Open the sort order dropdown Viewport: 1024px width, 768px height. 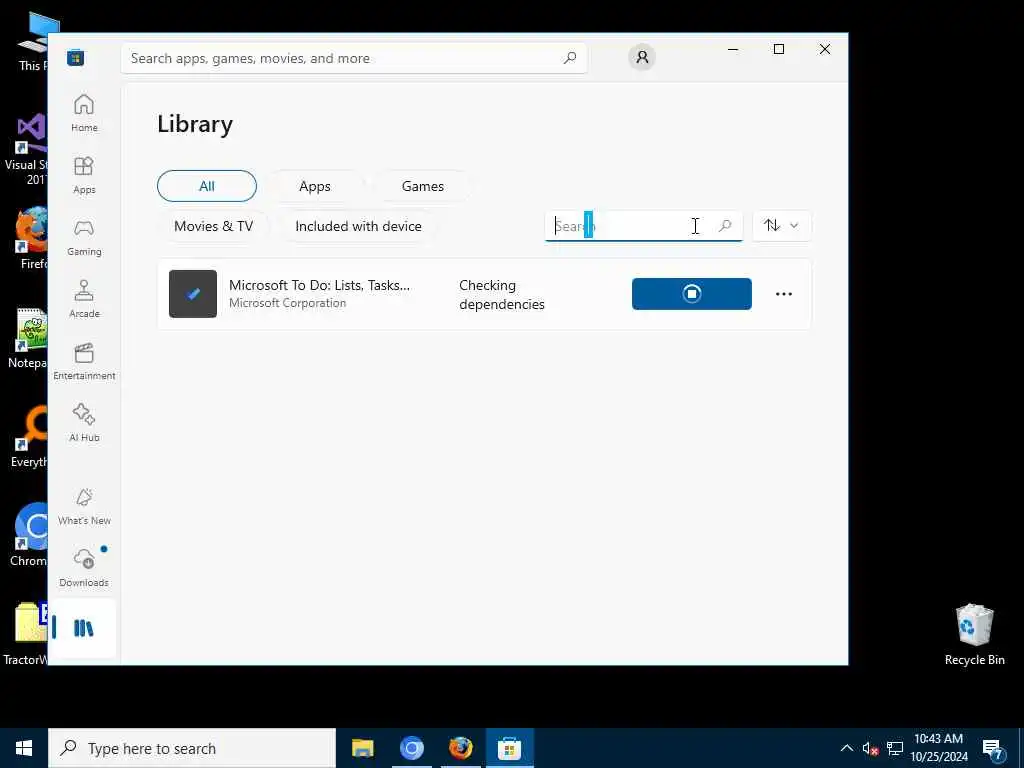click(782, 226)
